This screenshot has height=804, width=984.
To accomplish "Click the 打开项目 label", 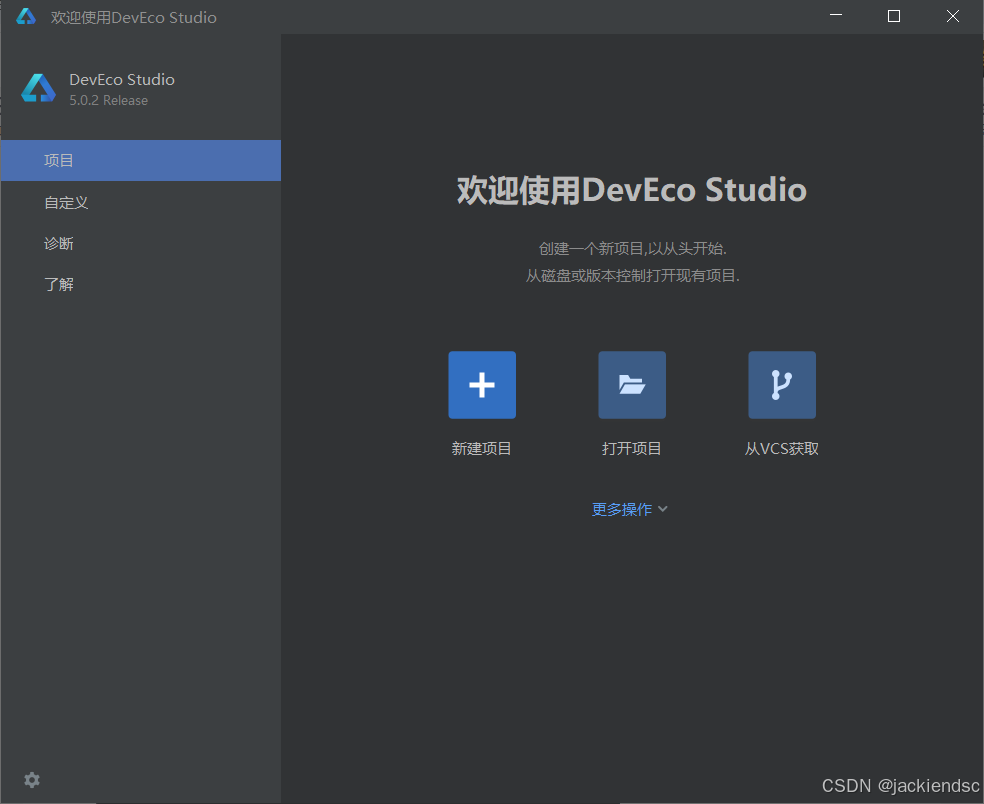I will [631, 449].
